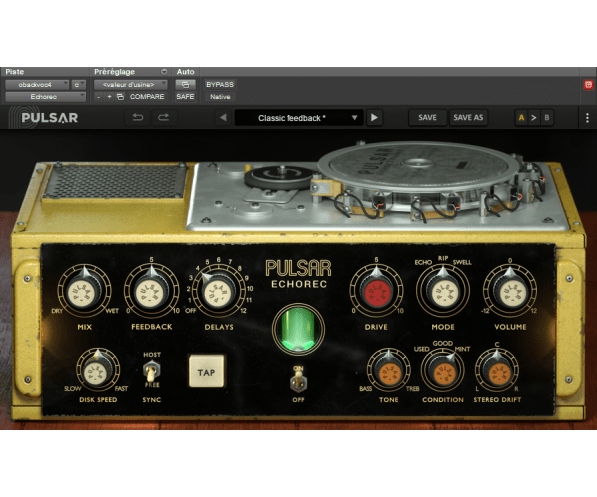Screen dimensions: 597x497
Task: Select state A
Action: tap(522, 118)
